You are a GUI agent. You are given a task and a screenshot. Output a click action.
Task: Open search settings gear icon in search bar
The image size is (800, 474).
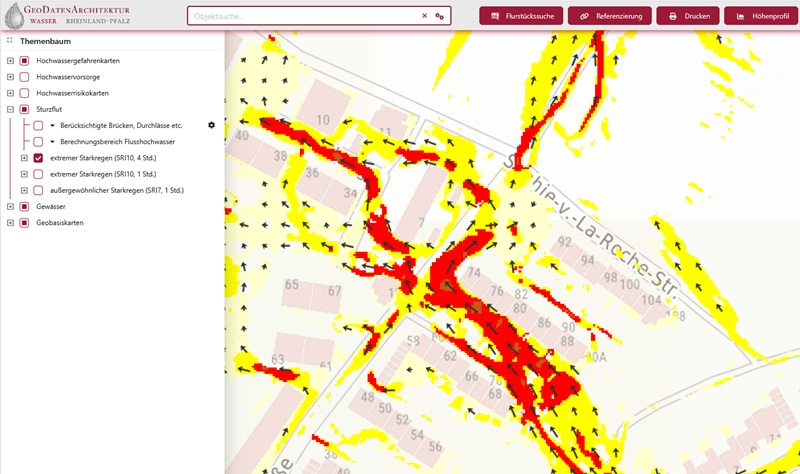point(439,16)
